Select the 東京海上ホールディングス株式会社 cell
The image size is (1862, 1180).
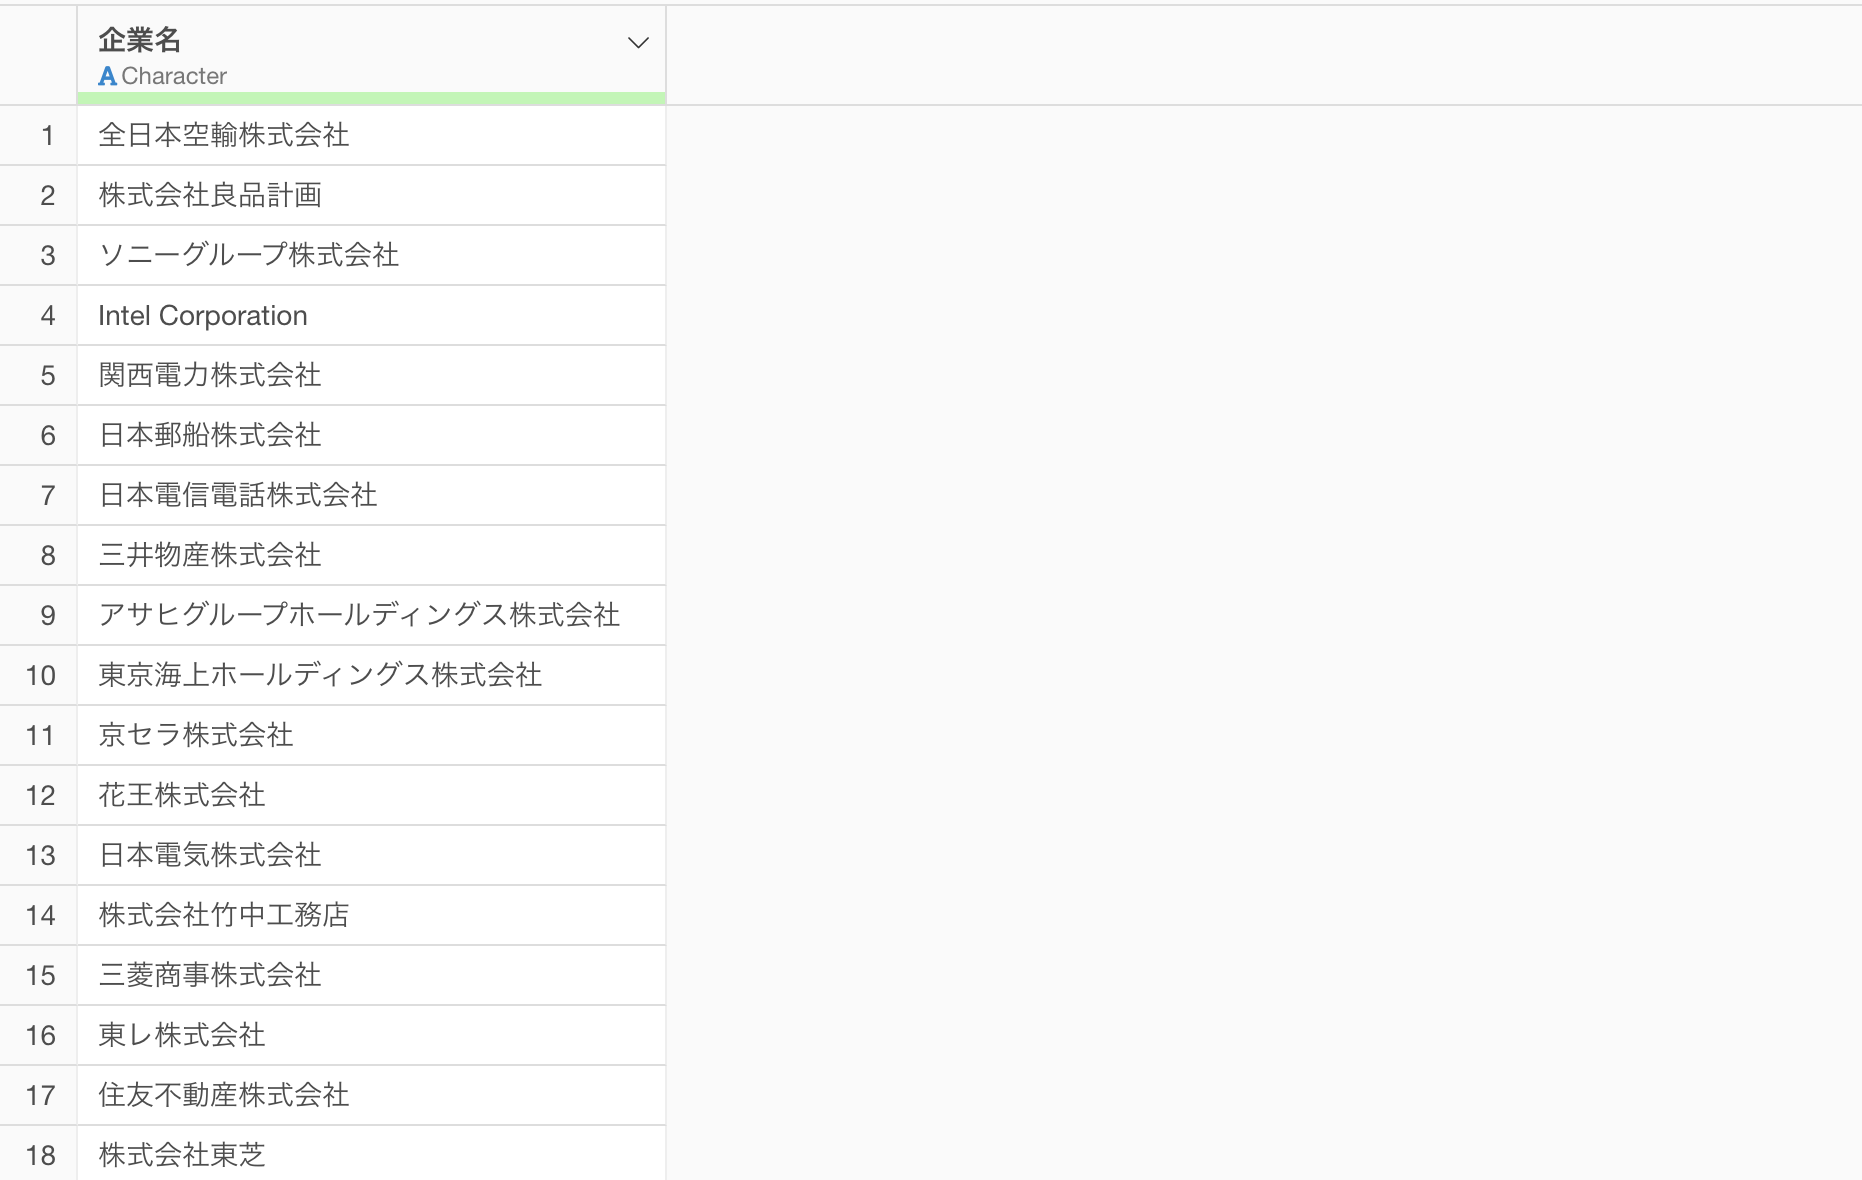320,675
